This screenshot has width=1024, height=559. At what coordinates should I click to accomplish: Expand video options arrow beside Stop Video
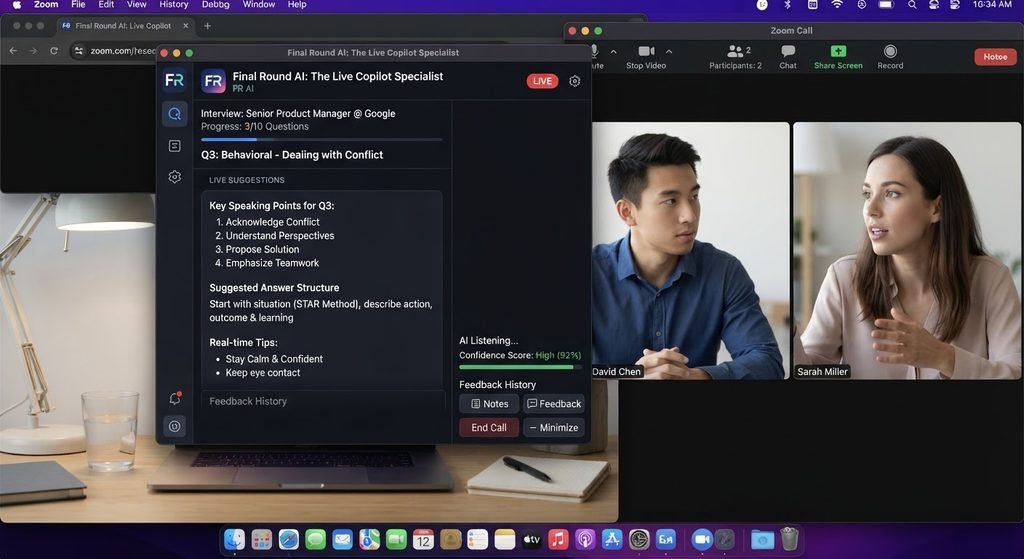click(x=669, y=51)
